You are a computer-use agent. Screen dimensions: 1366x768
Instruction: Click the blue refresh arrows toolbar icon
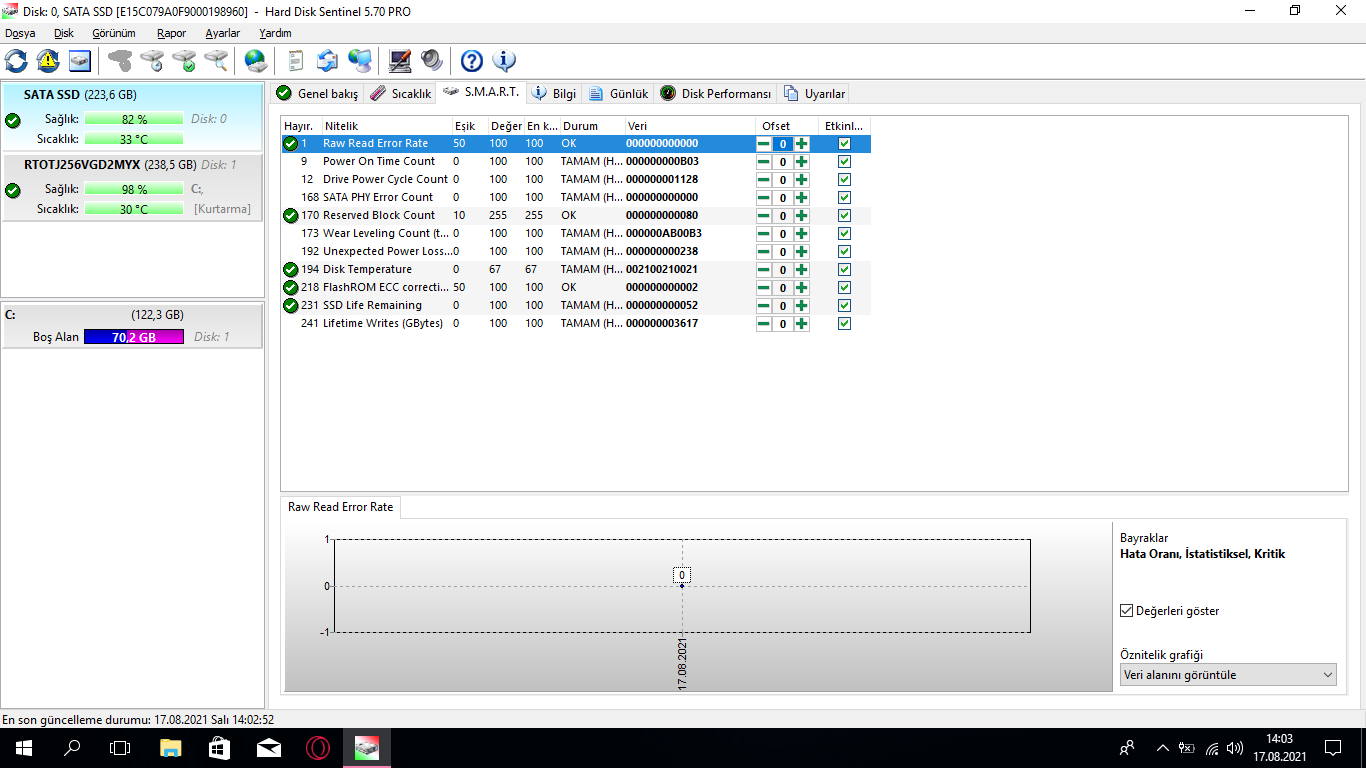tap(16, 61)
